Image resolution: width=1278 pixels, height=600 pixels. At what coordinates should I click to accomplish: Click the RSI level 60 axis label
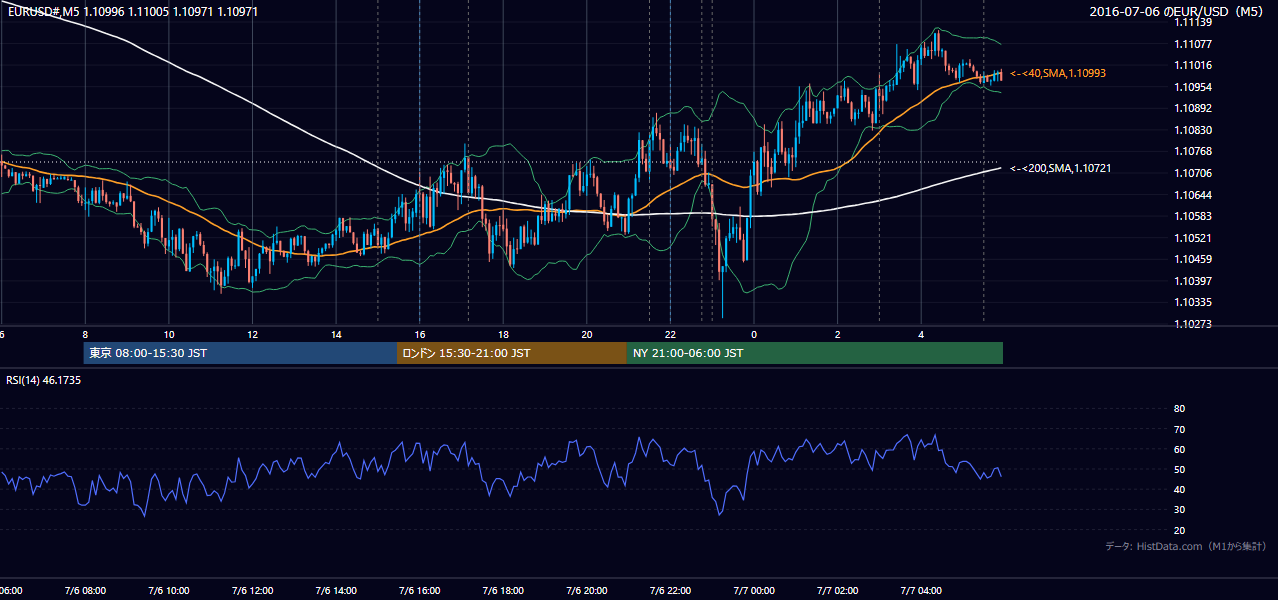[1179, 449]
